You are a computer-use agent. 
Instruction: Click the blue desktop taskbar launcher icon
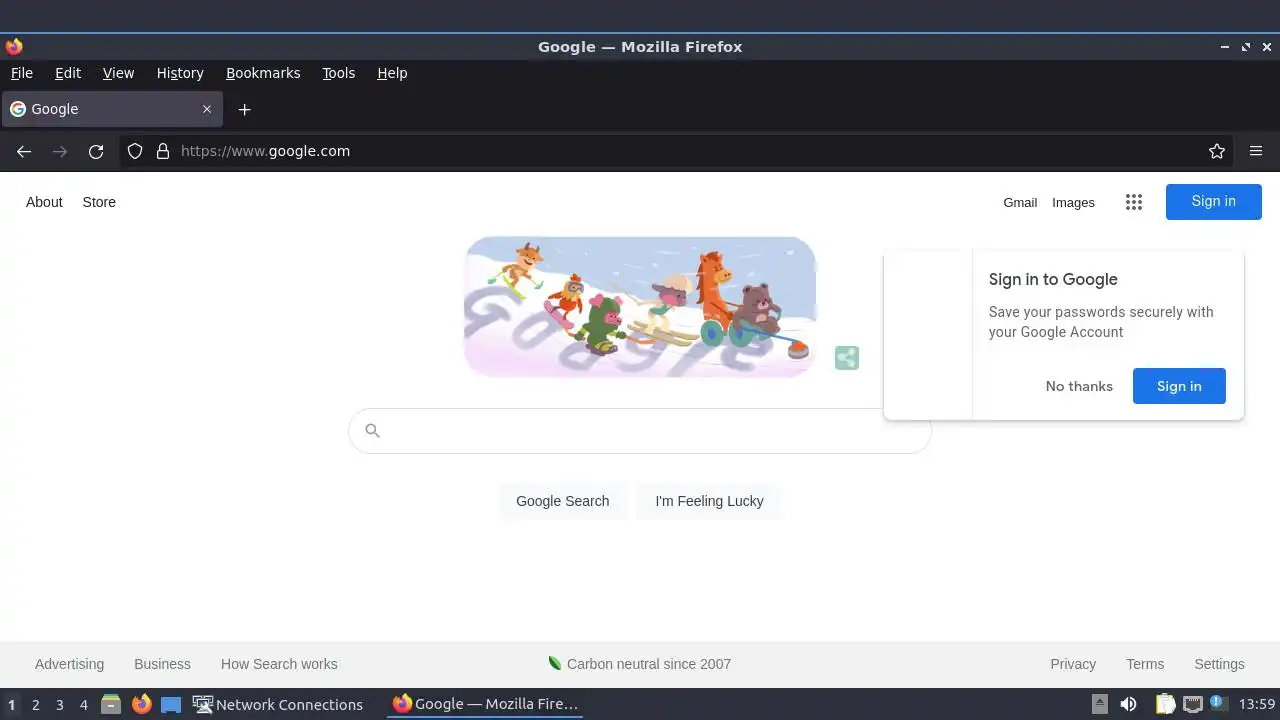[x=171, y=705]
